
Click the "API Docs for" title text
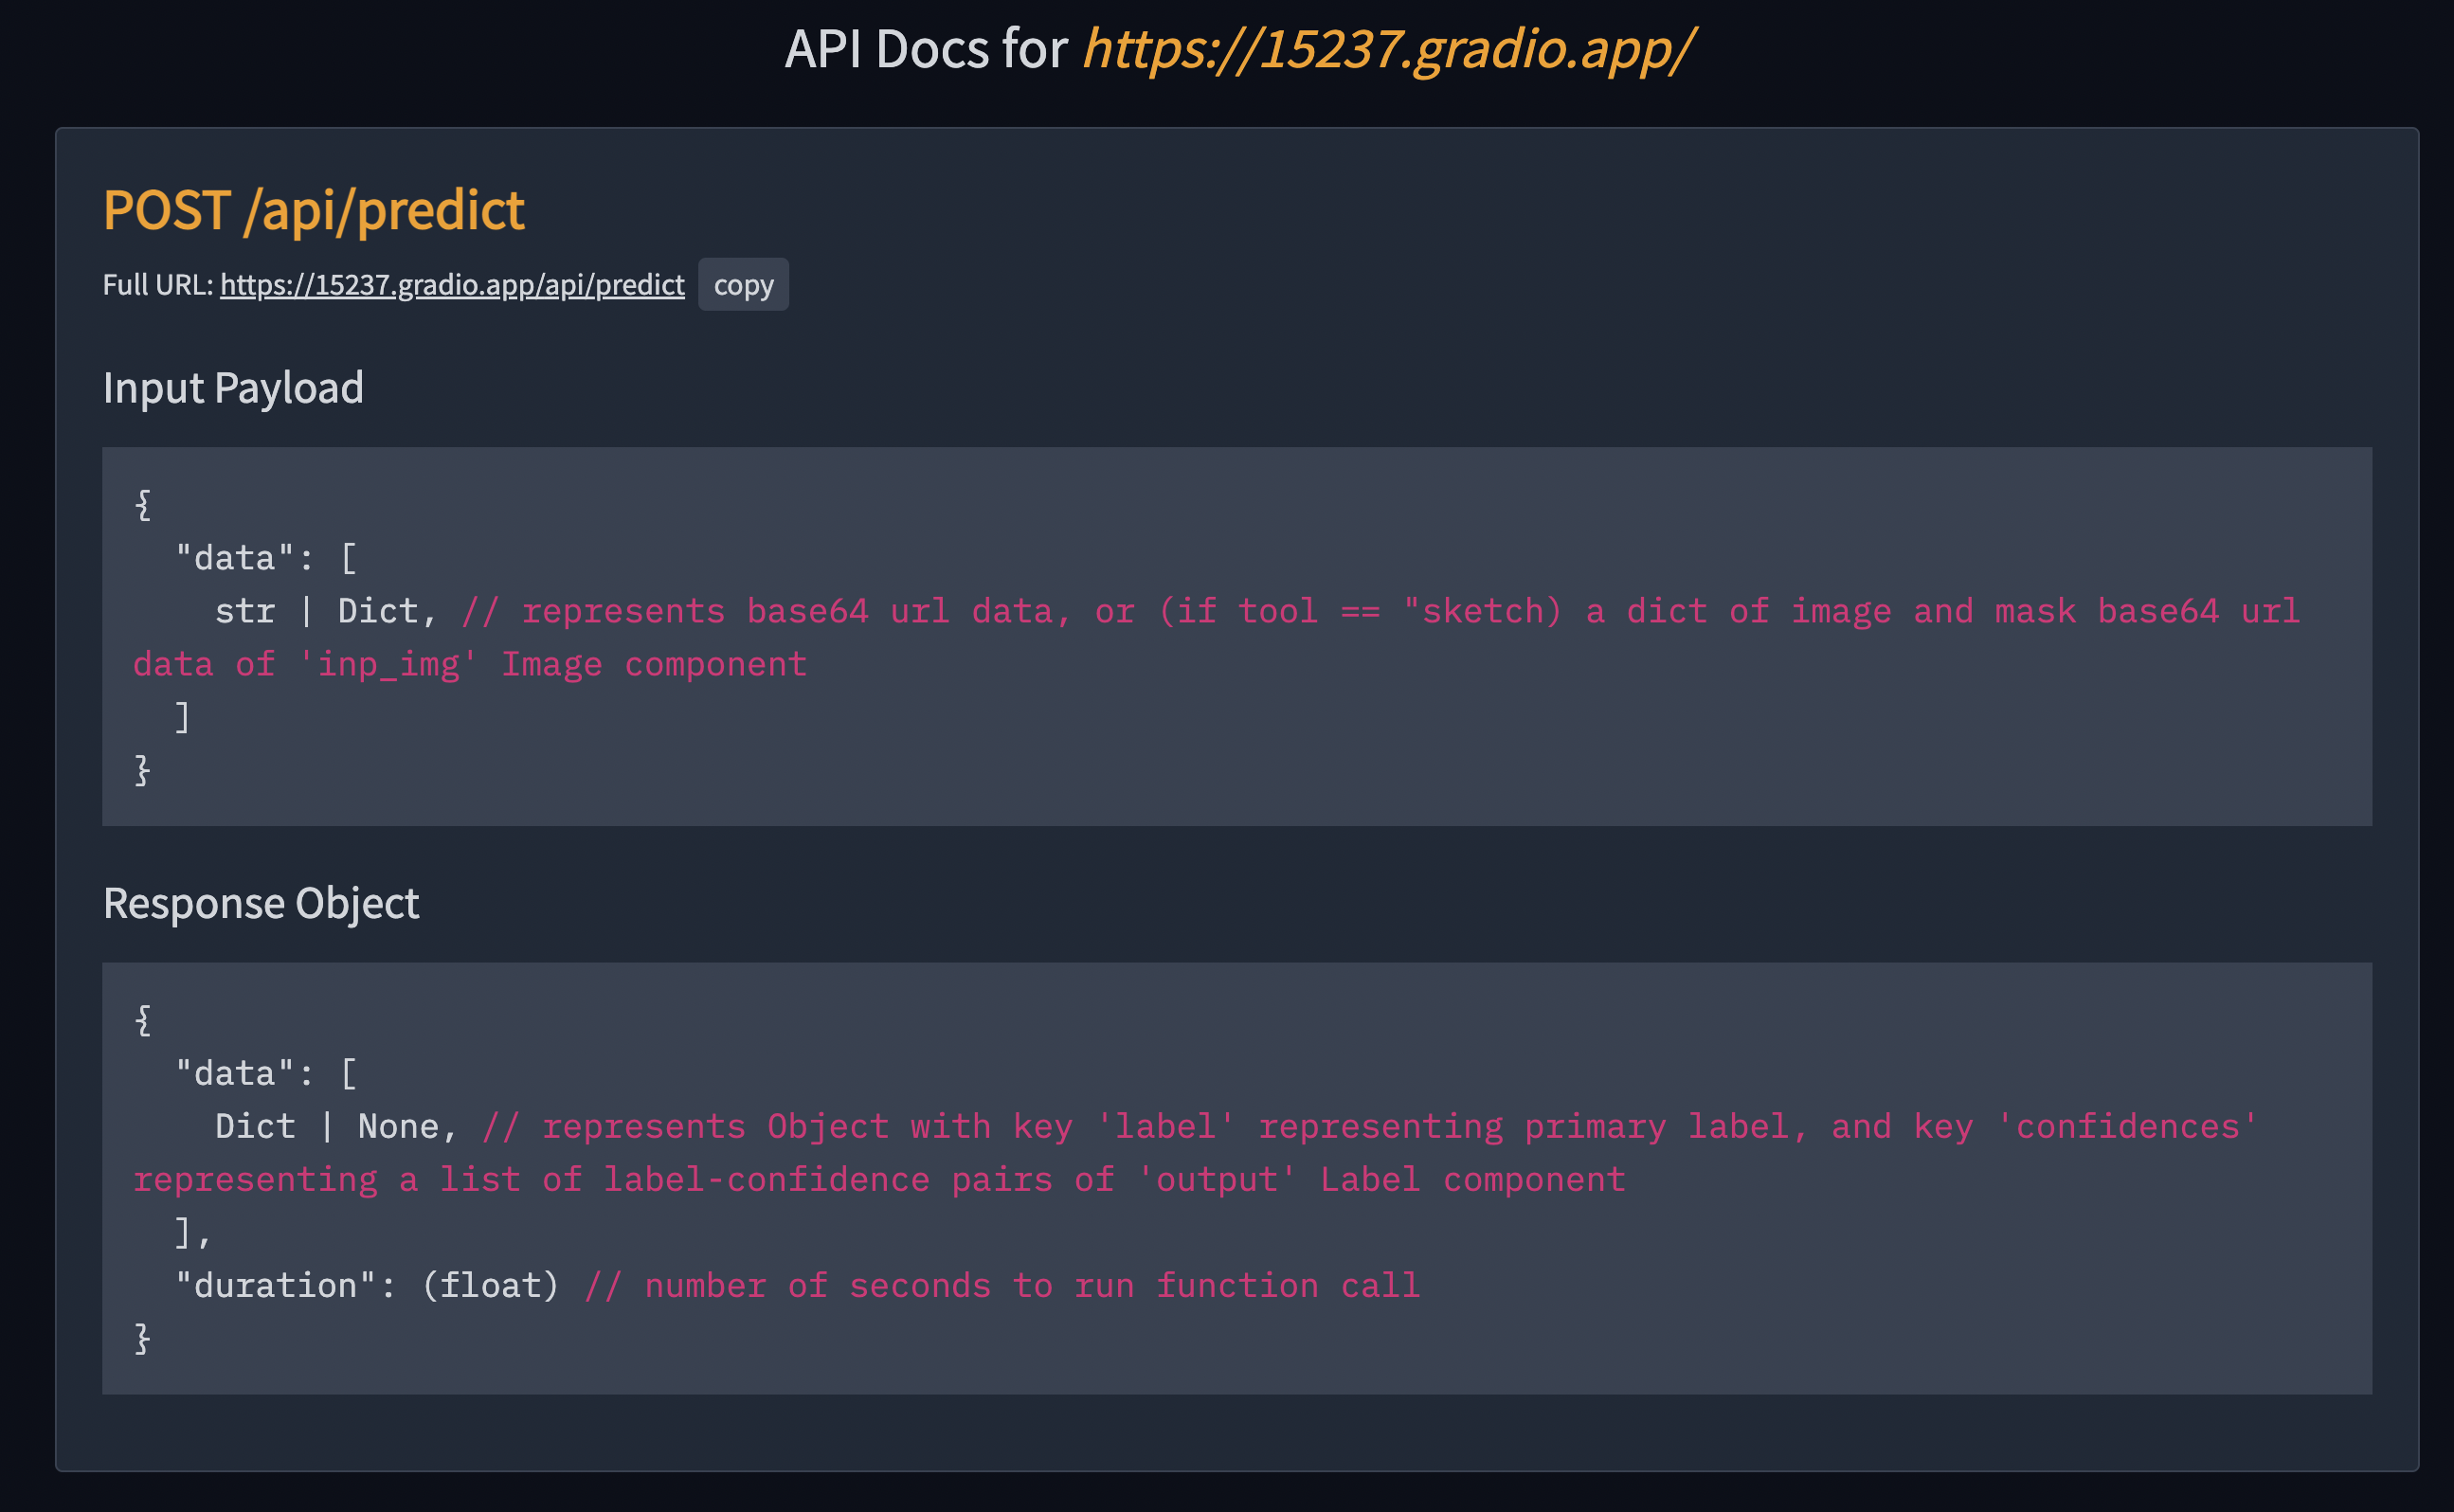tap(925, 48)
